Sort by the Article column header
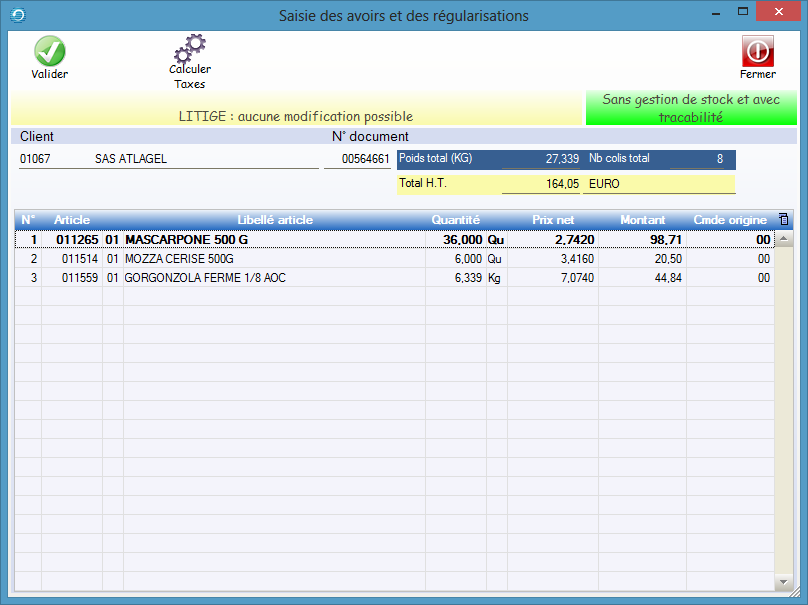This screenshot has height=605, width=808. 72,220
